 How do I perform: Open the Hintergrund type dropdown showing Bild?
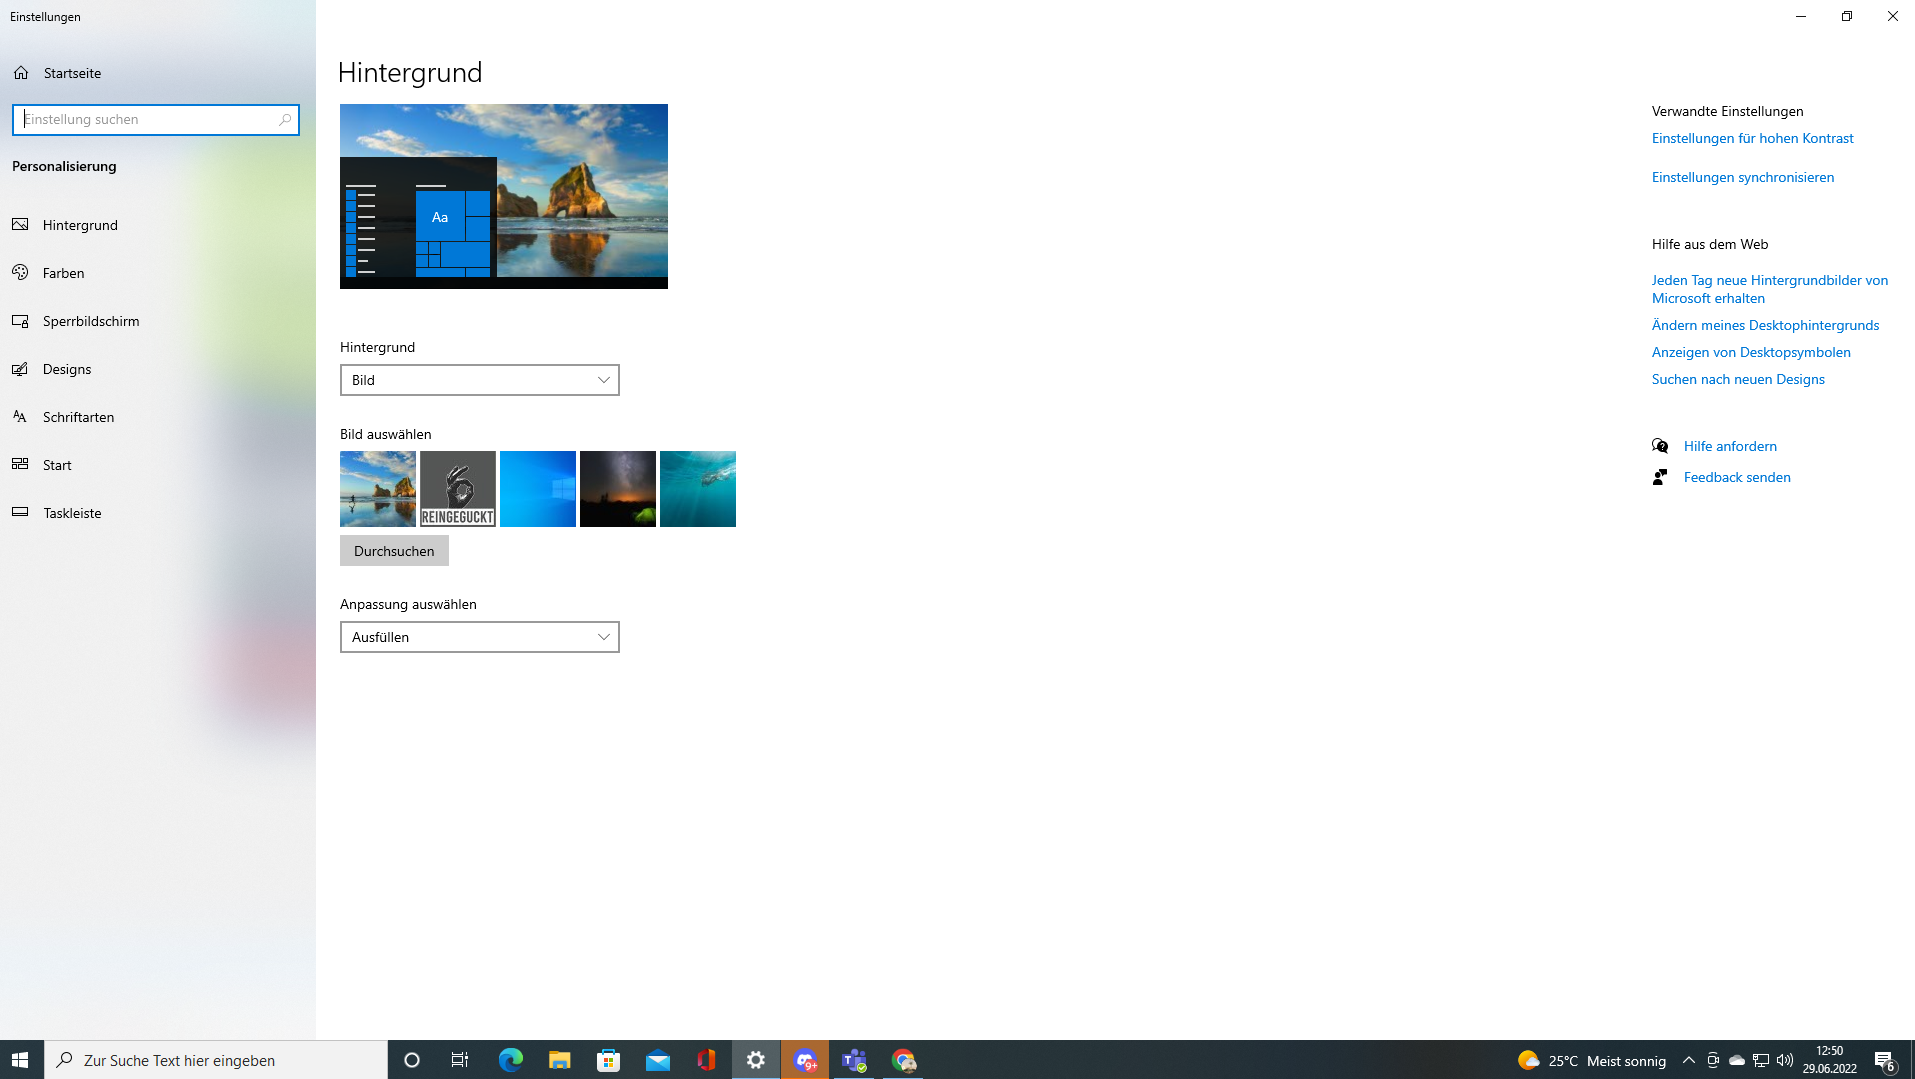(479, 380)
